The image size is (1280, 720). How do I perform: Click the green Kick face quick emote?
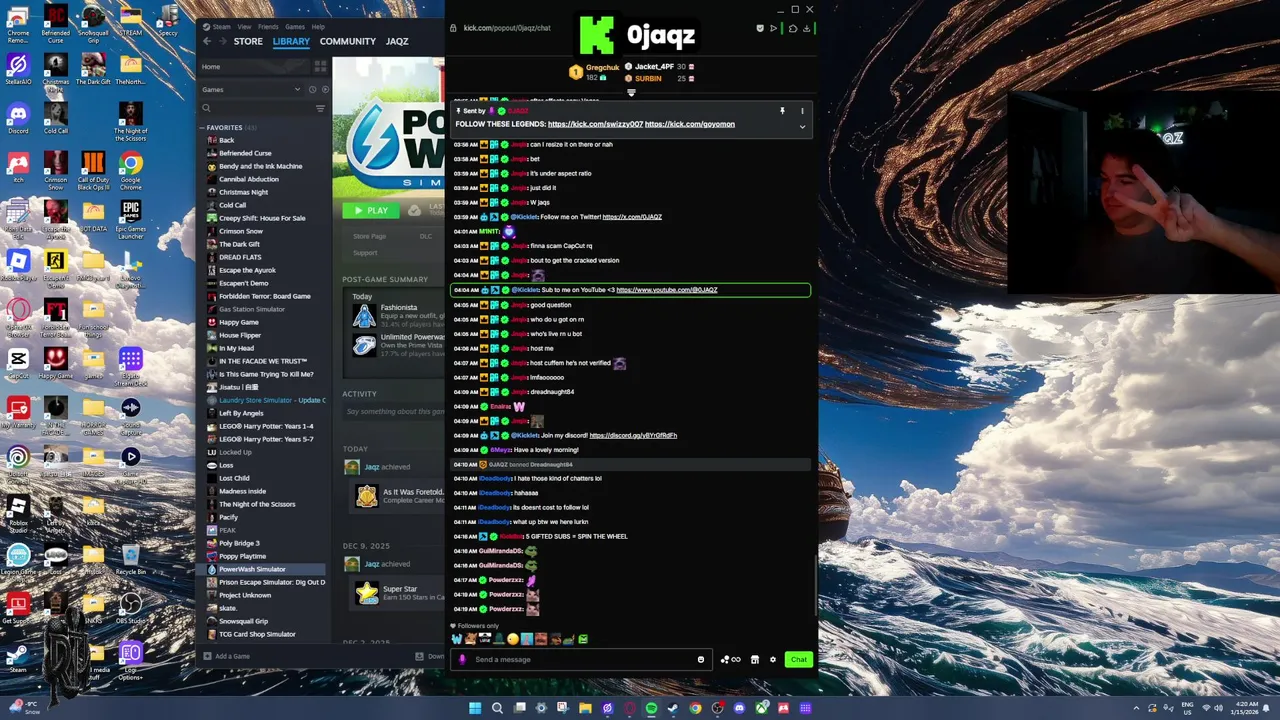click(583, 639)
